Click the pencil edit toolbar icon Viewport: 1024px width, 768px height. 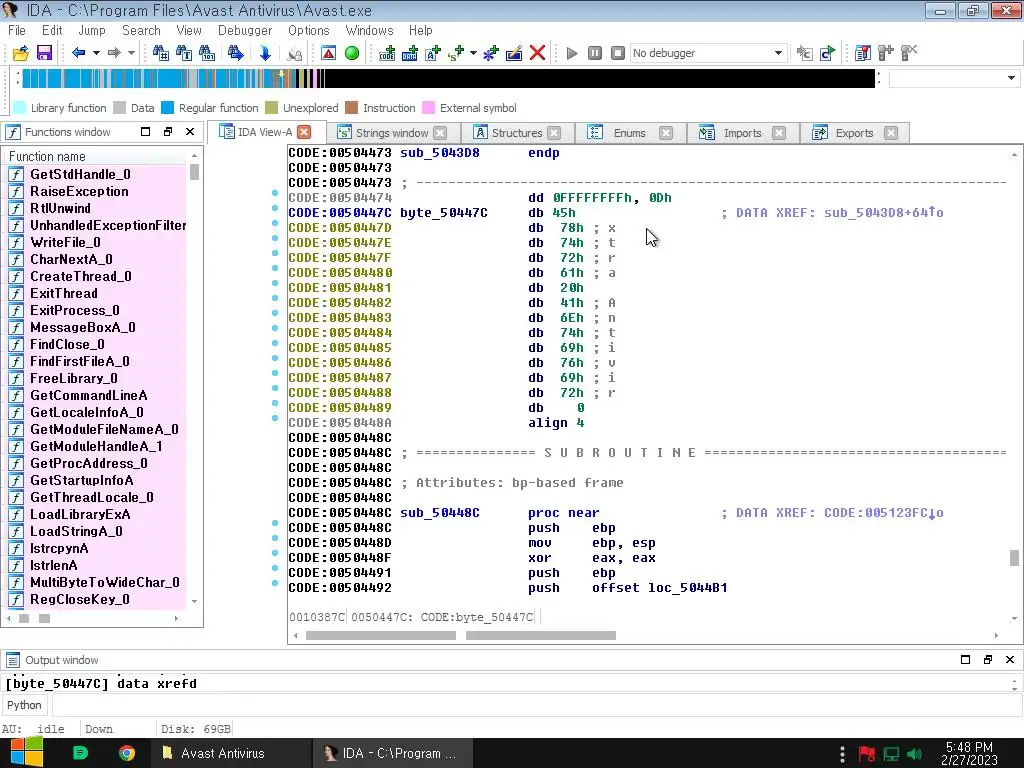pos(514,53)
